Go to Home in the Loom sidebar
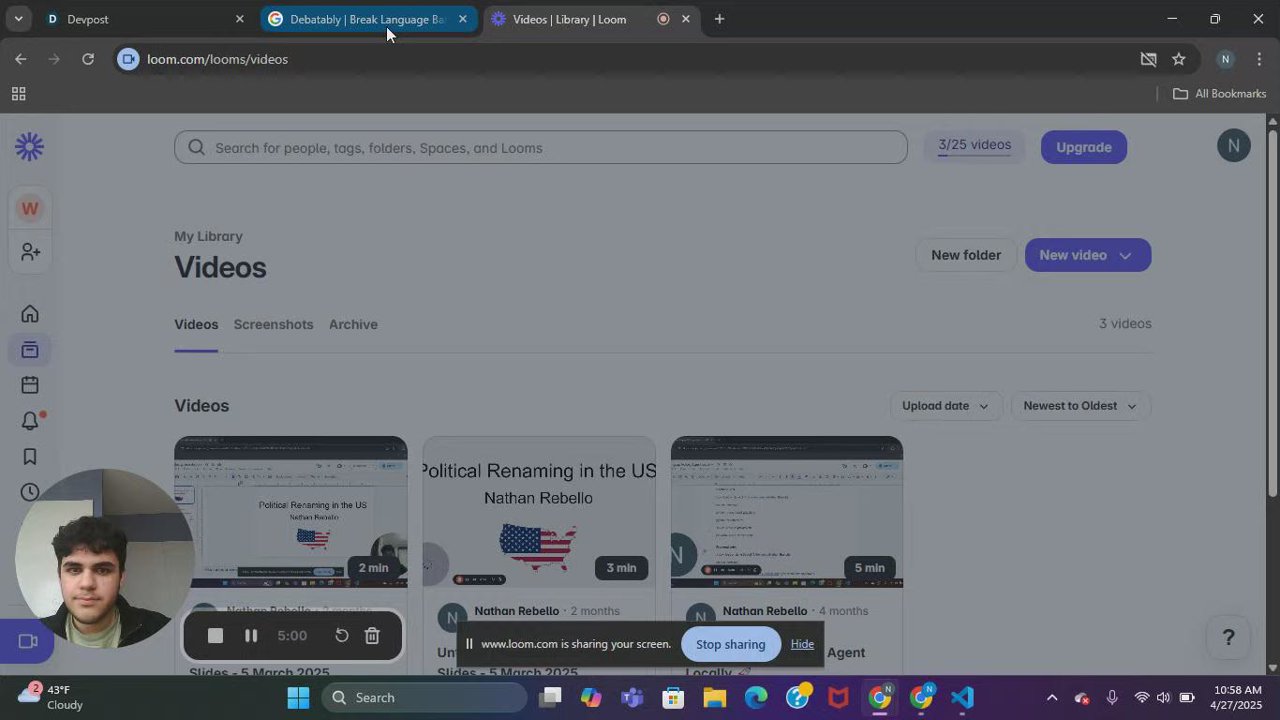The width and height of the screenshot is (1280, 720). point(30,314)
